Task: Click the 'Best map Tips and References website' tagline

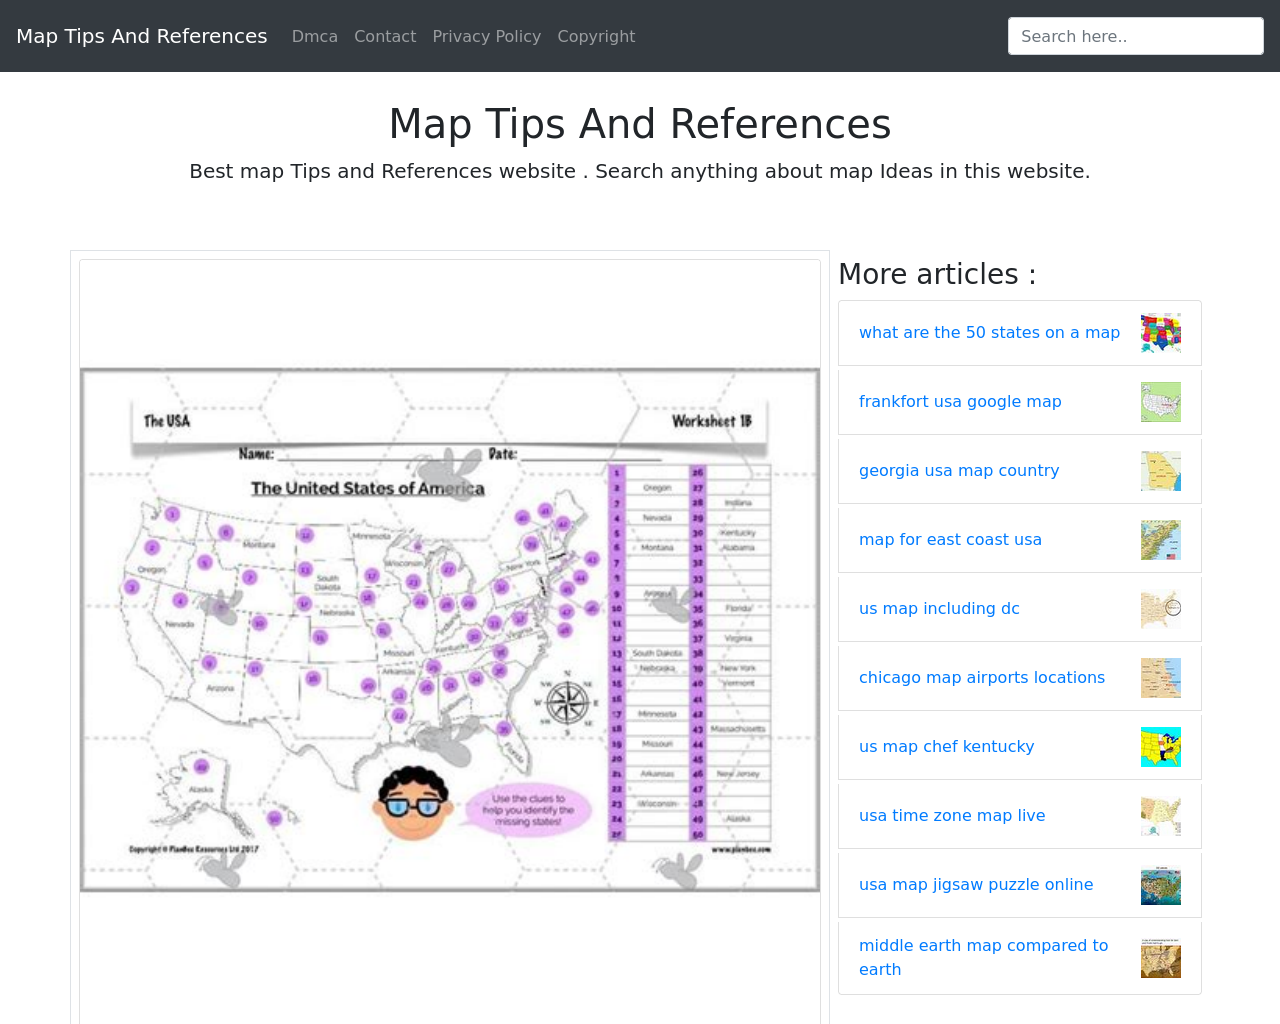Action: pyautogui.click(x=640, y=171)
